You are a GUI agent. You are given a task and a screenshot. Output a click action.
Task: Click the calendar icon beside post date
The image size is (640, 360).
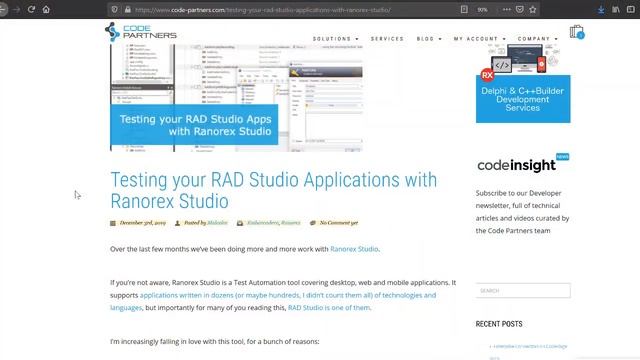pos(113,223)
